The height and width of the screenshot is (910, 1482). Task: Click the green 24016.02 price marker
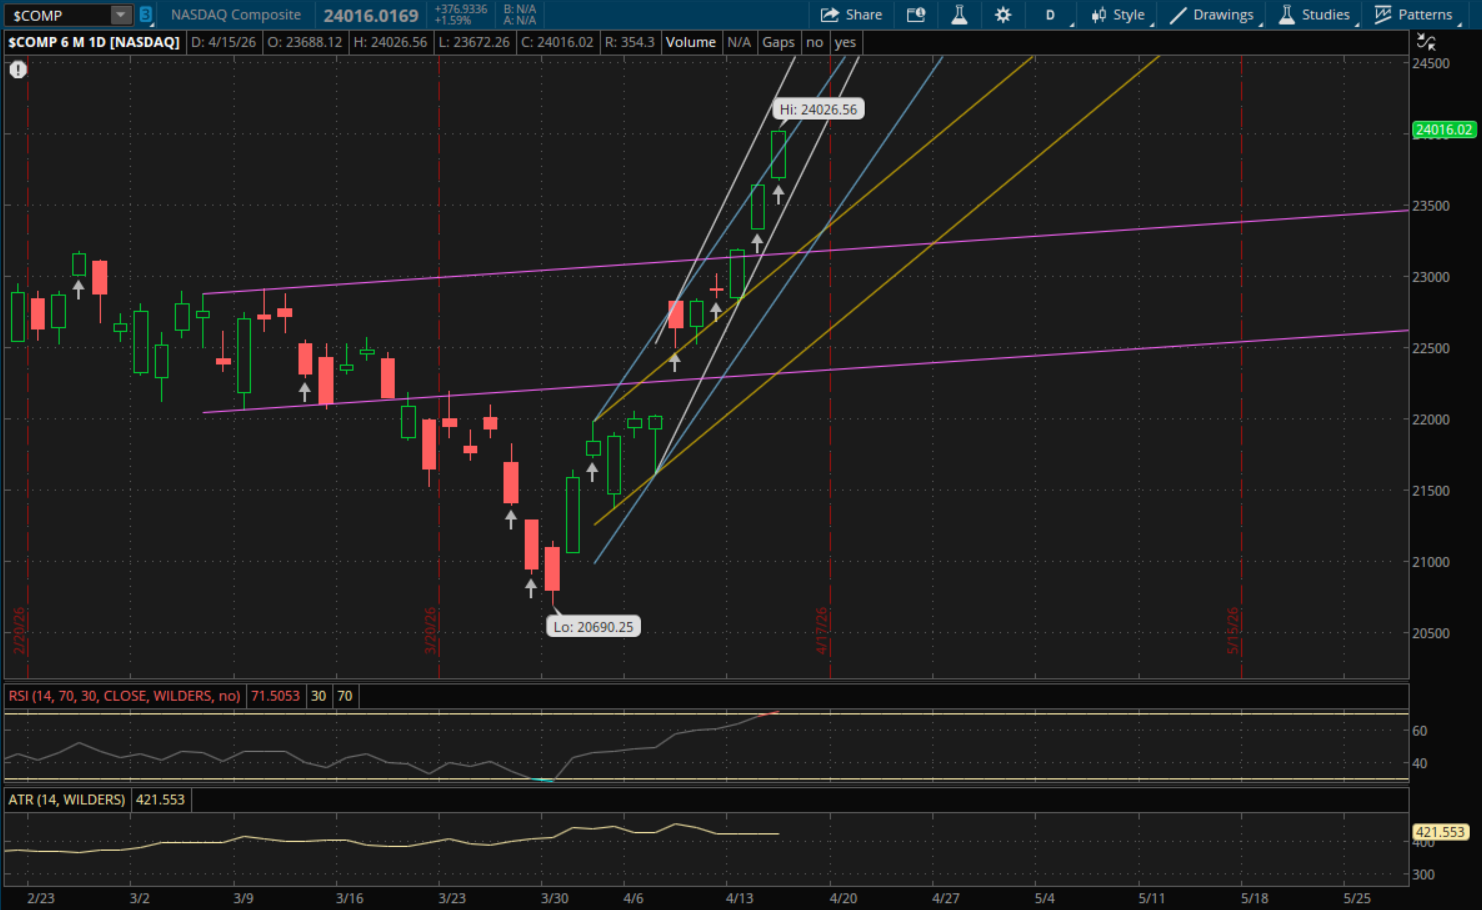(x=1443, y=130)
